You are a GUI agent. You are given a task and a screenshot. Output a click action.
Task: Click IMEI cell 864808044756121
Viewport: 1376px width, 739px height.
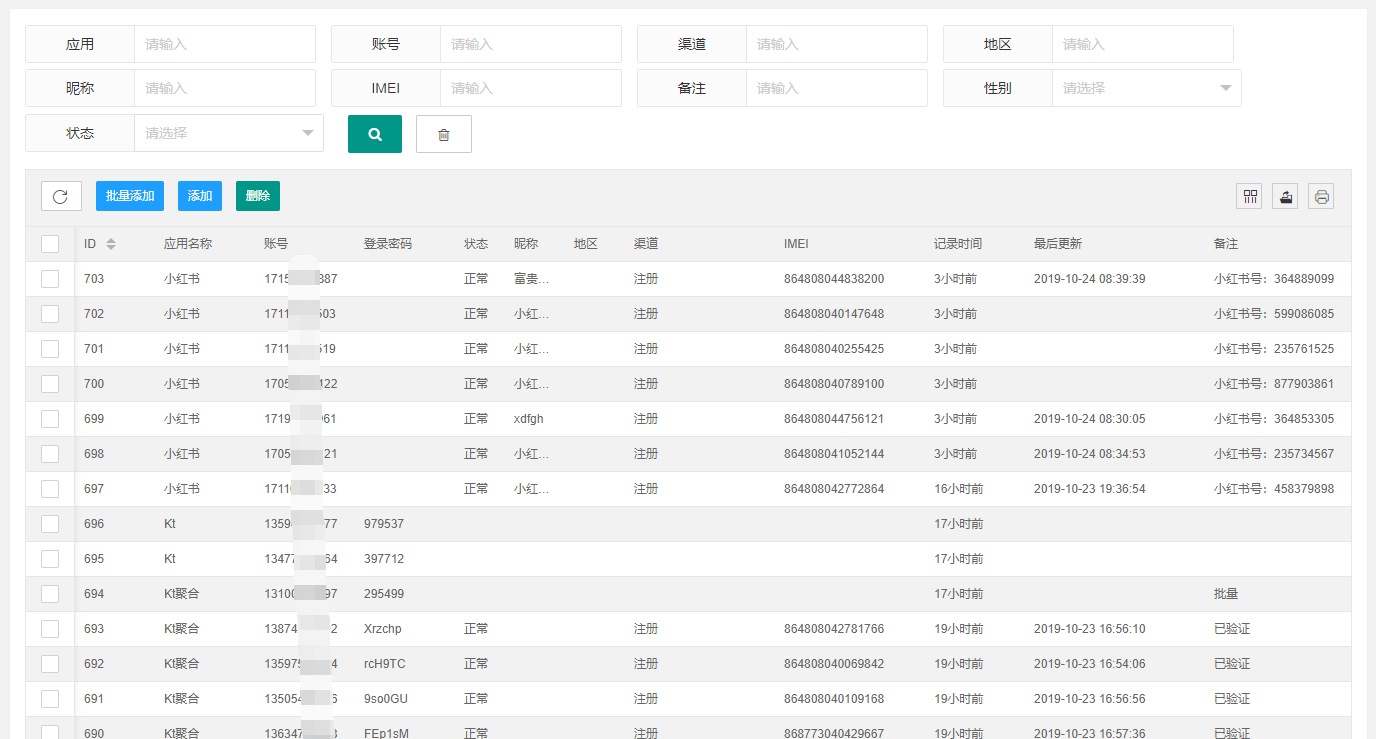click(x=834, y=419)
